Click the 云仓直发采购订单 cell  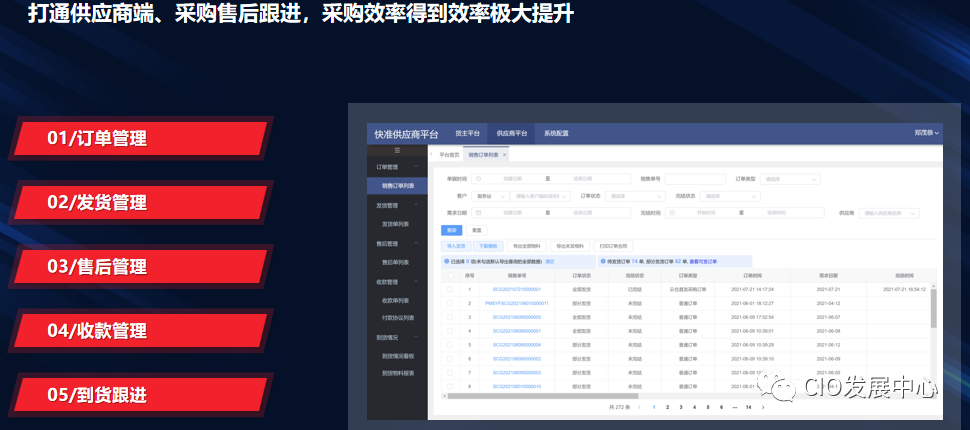tap(688, 289)
